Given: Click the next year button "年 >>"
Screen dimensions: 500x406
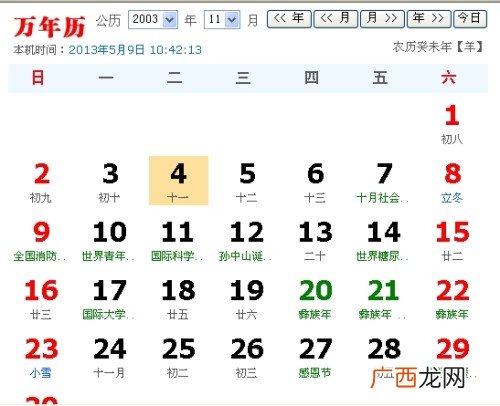Looking at the screenshot, I should (x=429, y=19).
